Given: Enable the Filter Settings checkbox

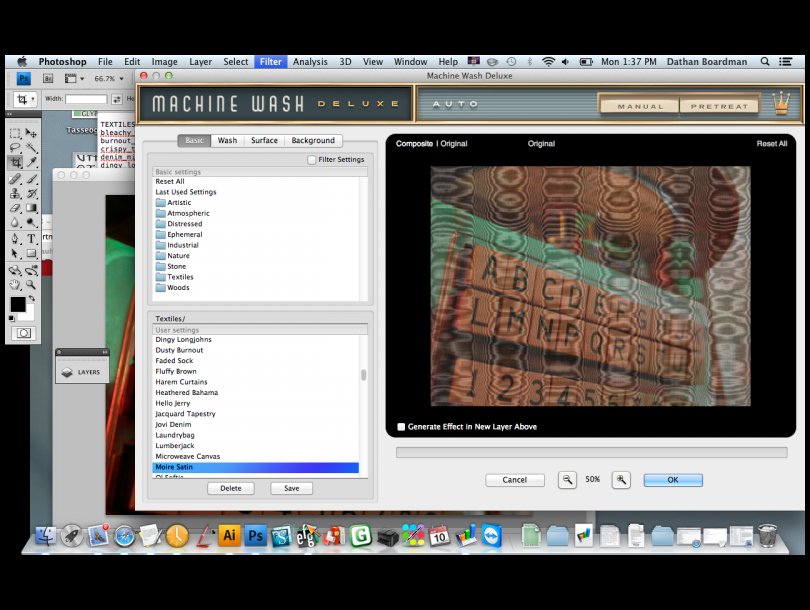Looking at the screenshot, I should click(311, 160).
